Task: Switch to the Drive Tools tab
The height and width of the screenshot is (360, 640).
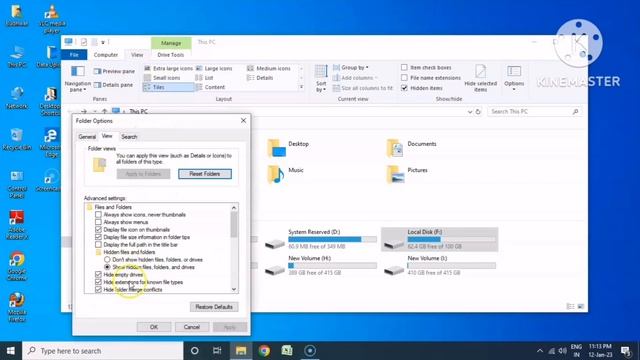Action: coord(171,55)
